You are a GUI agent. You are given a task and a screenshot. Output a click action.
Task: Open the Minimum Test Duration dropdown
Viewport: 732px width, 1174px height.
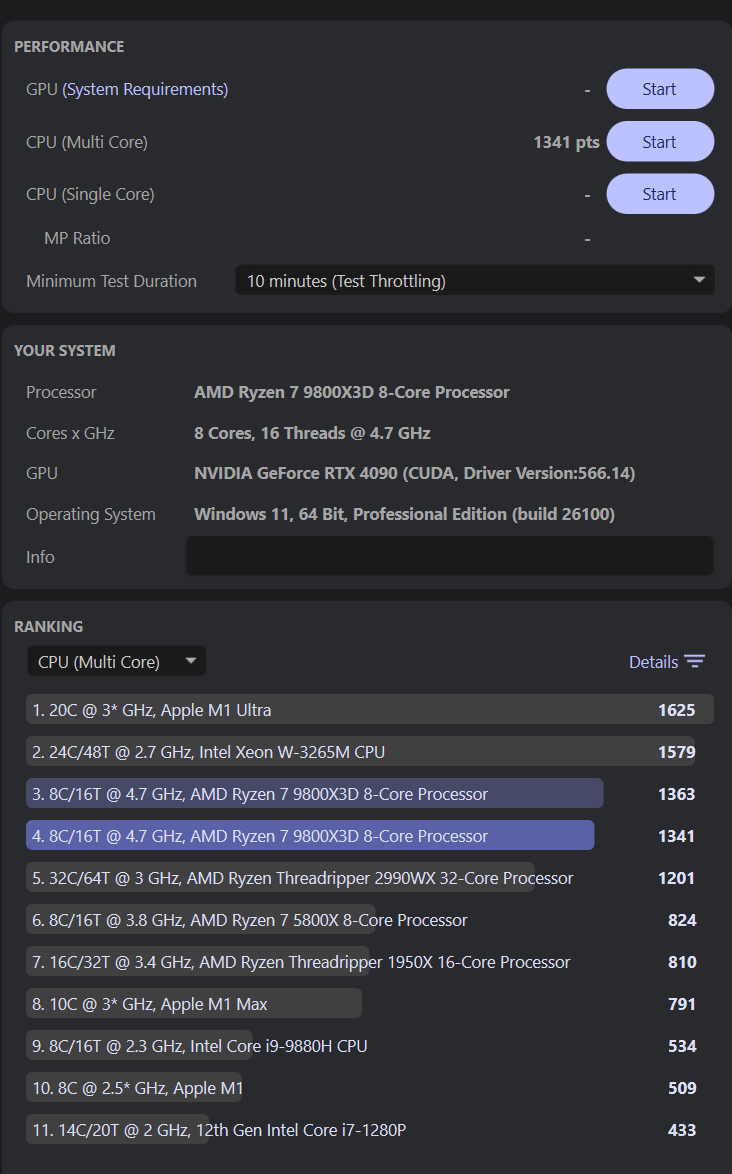tap(474, 281)
